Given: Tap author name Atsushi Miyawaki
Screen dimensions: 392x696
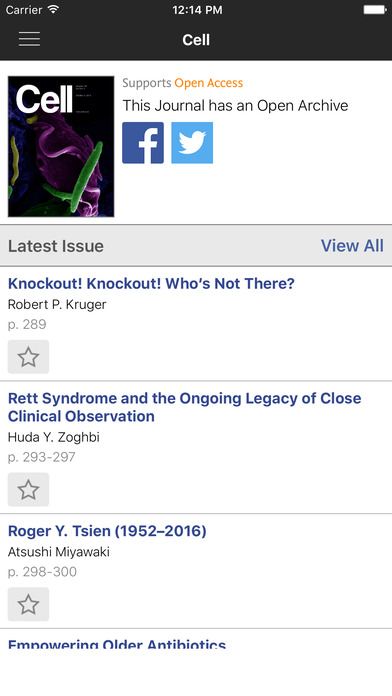Looking at the screenshot, I should point(59,552).
